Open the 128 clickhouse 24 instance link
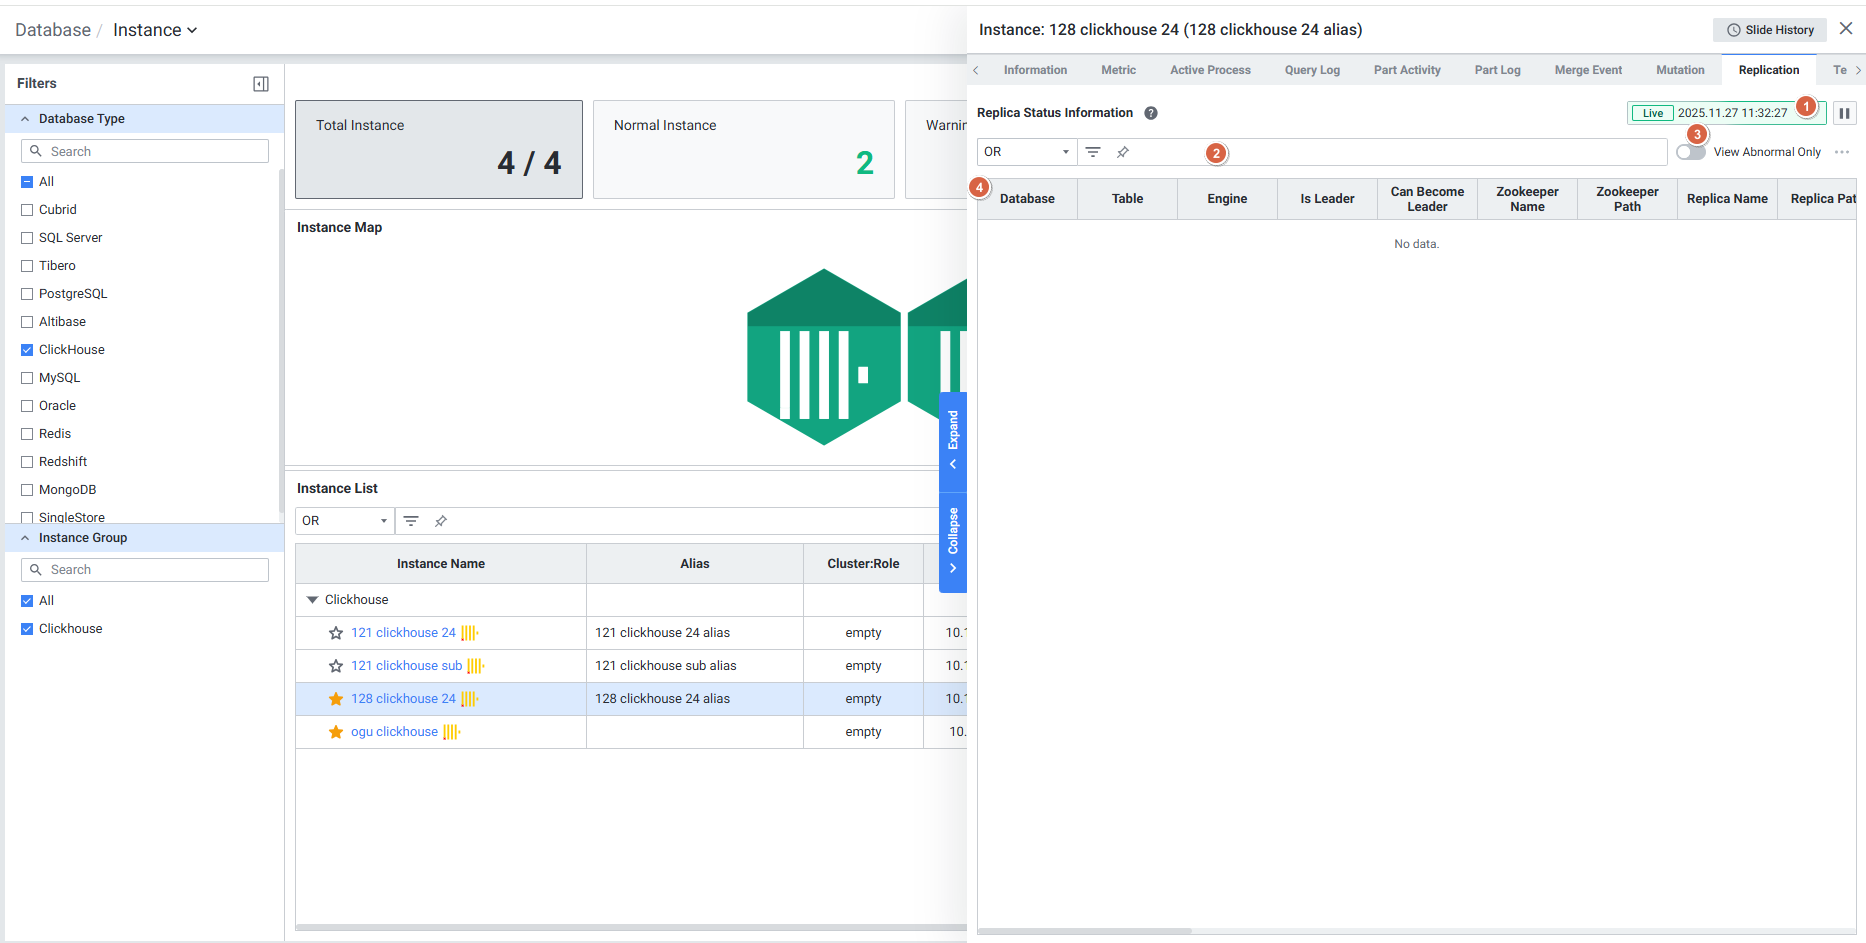 point(403,699)
